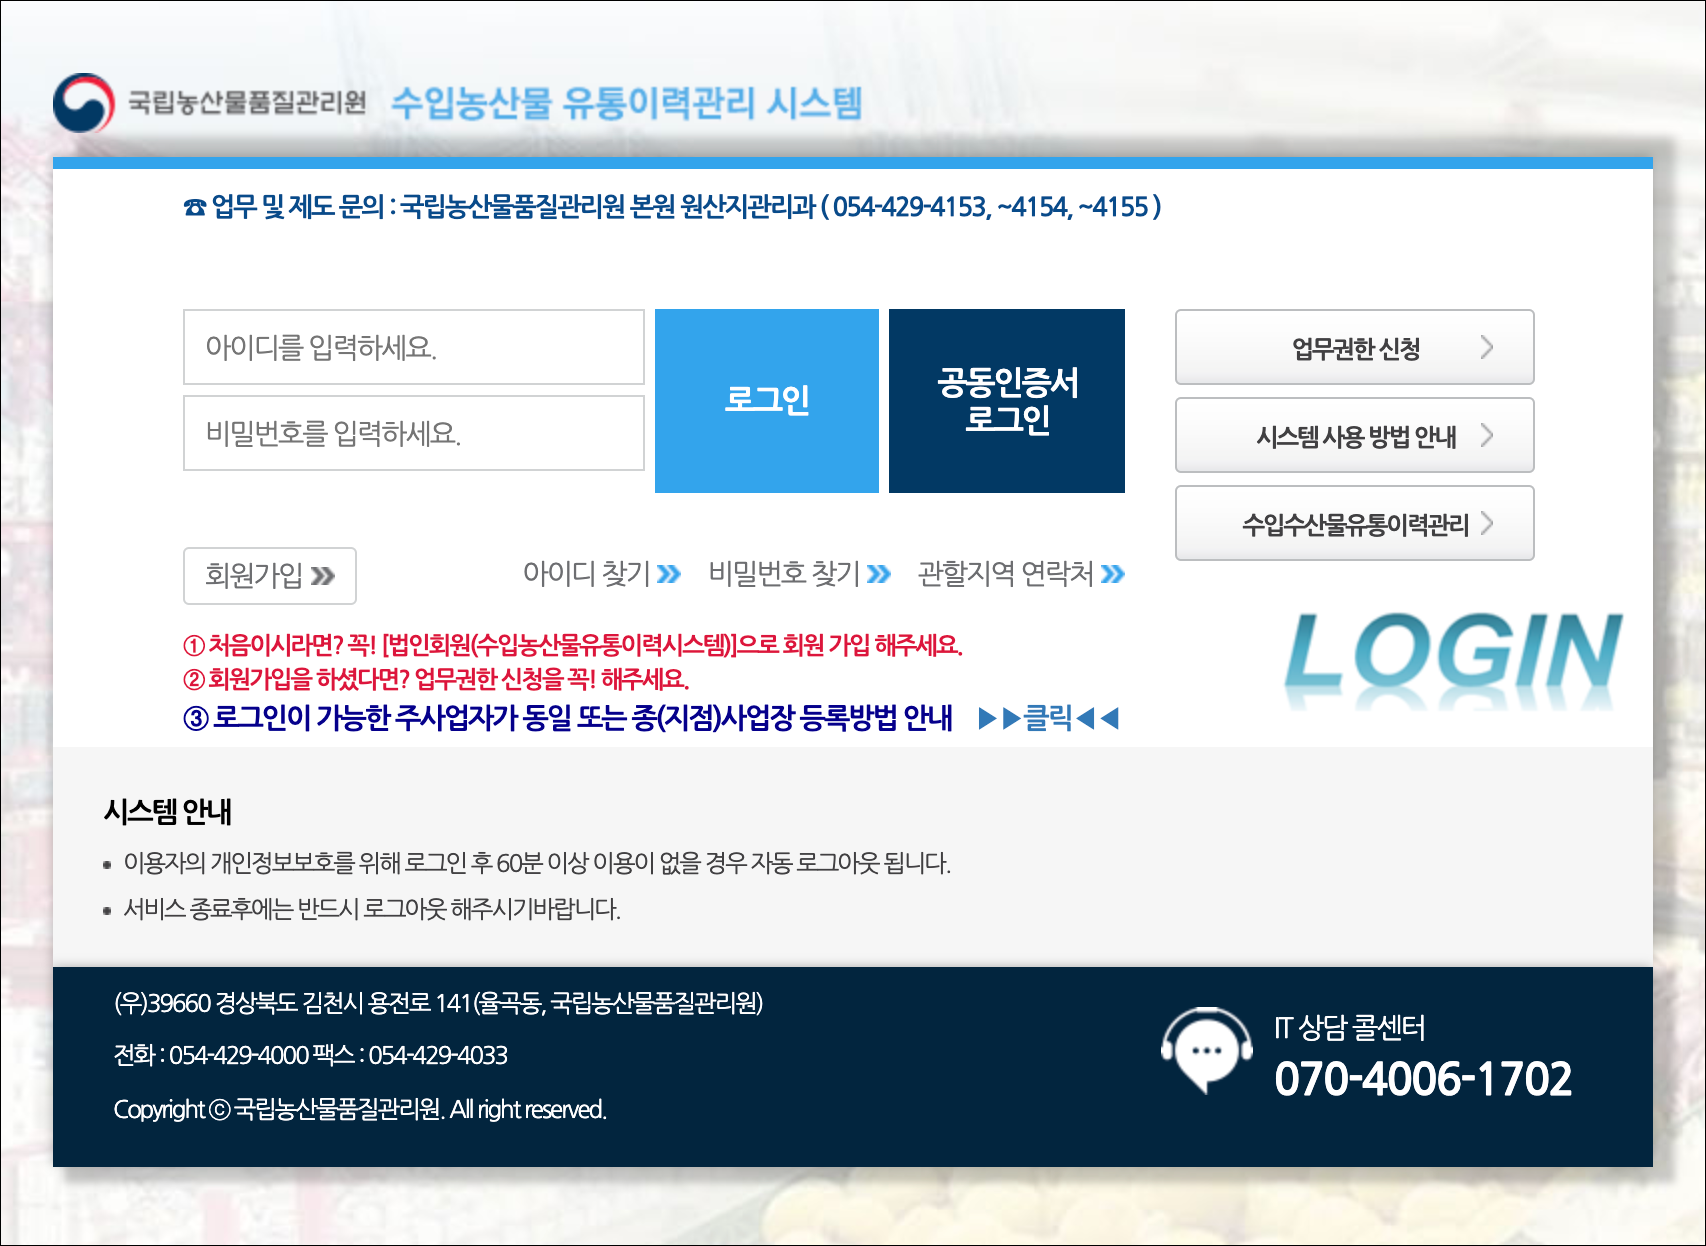Click the double-arrow icon next to 비밀번호 찾기

(x=878, y=574)
